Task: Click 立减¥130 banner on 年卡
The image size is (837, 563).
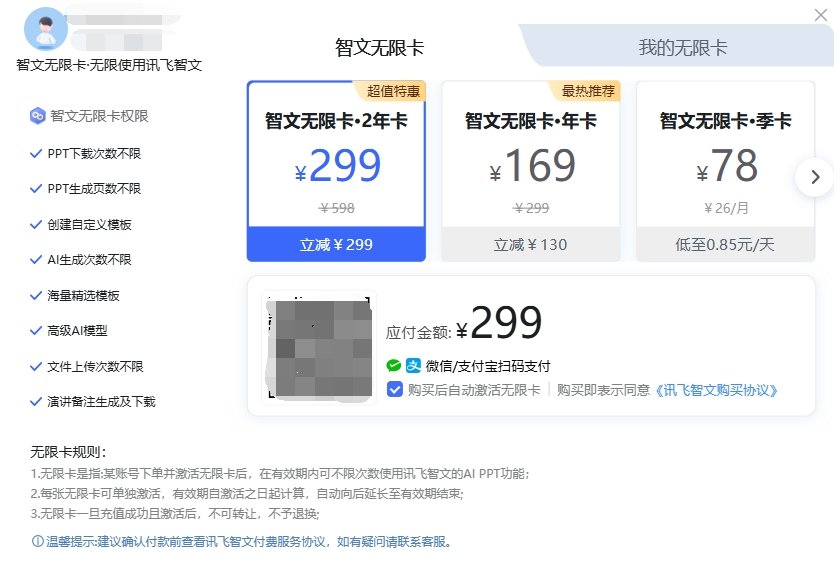Action: point(531,244)
